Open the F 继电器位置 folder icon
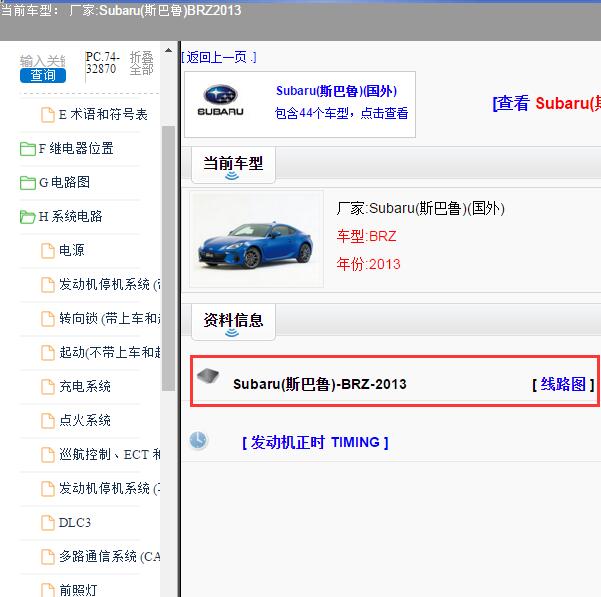The image size is (601, 597). 28,149
